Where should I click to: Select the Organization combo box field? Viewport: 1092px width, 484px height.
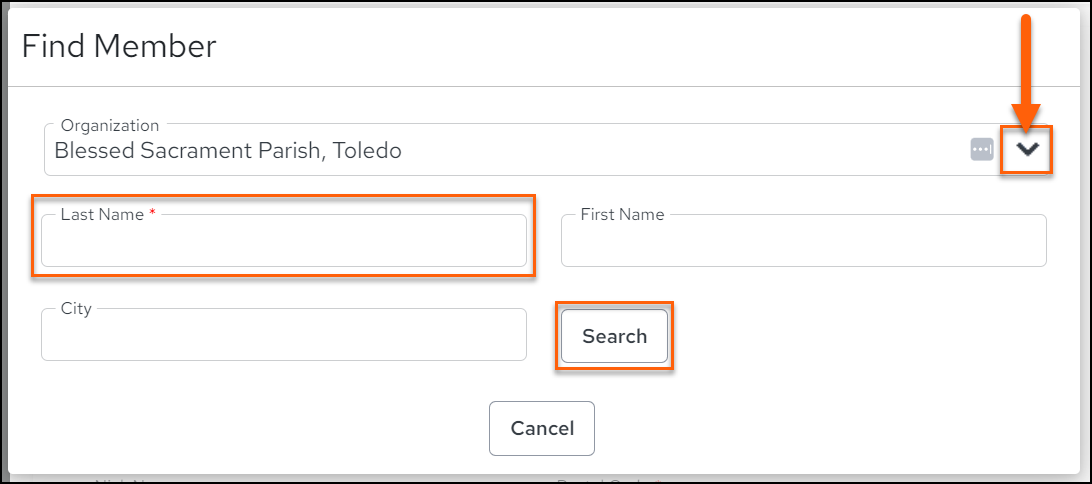pos(545,149)
